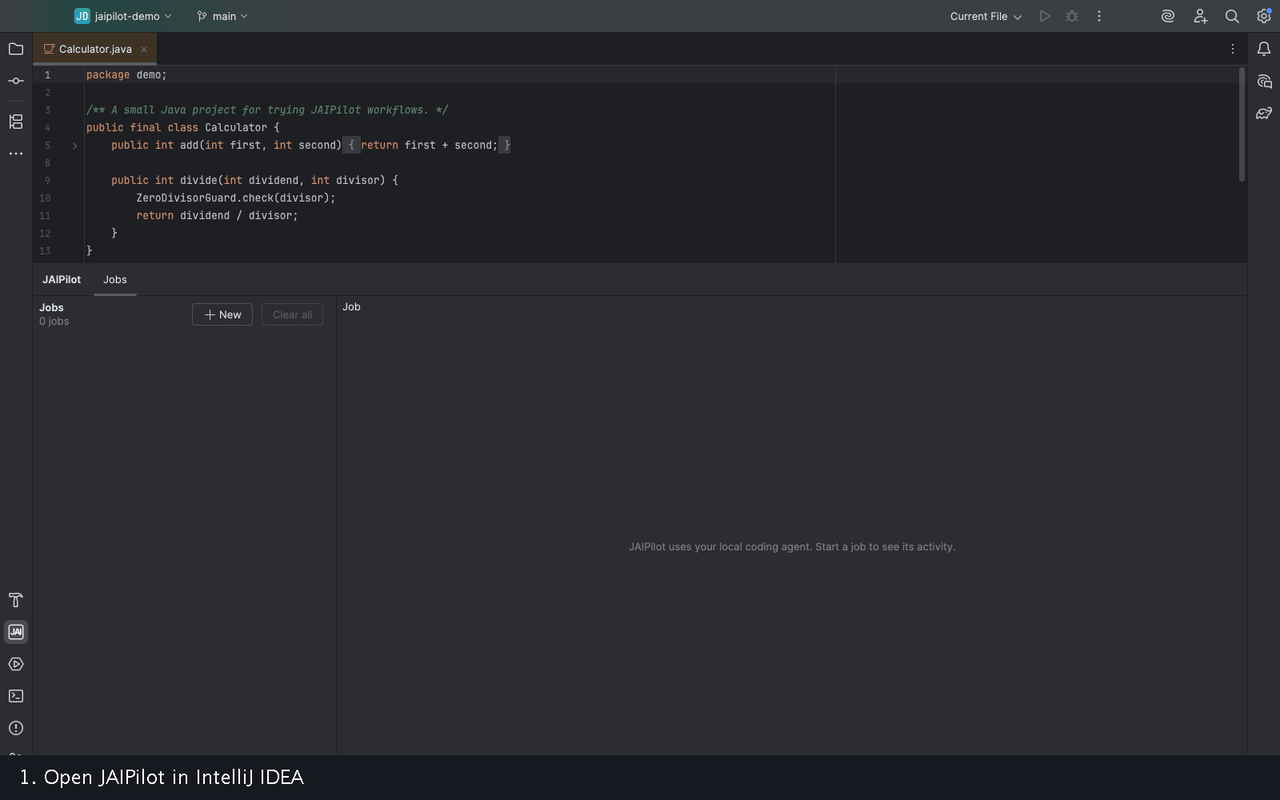The width and height of the screenshot is (1280, 800).
Task: Open the AI Assistant spiral icon
Action: tap(1168, 16)
